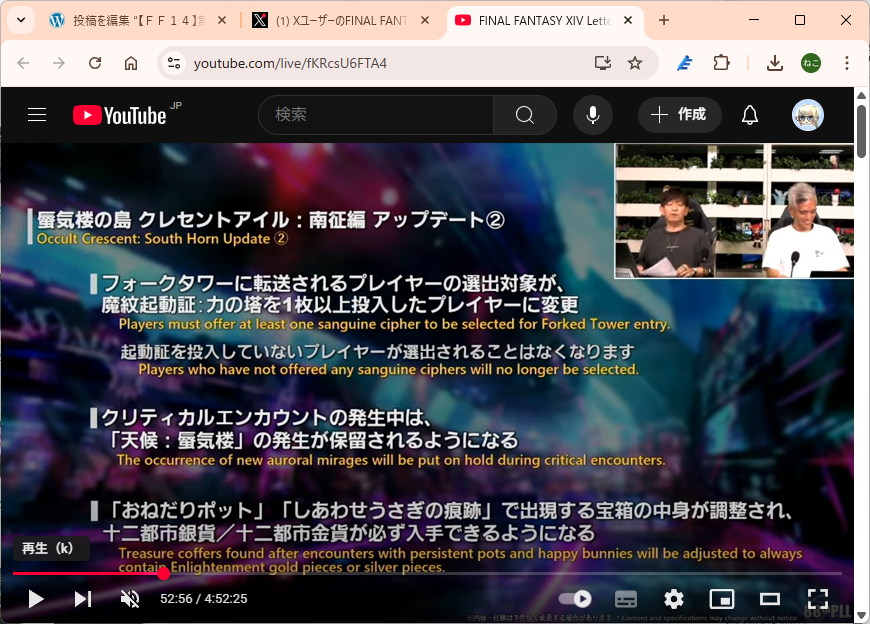Open YouTube notifications bell
870x624 pixels.
(x=750, y=115)
